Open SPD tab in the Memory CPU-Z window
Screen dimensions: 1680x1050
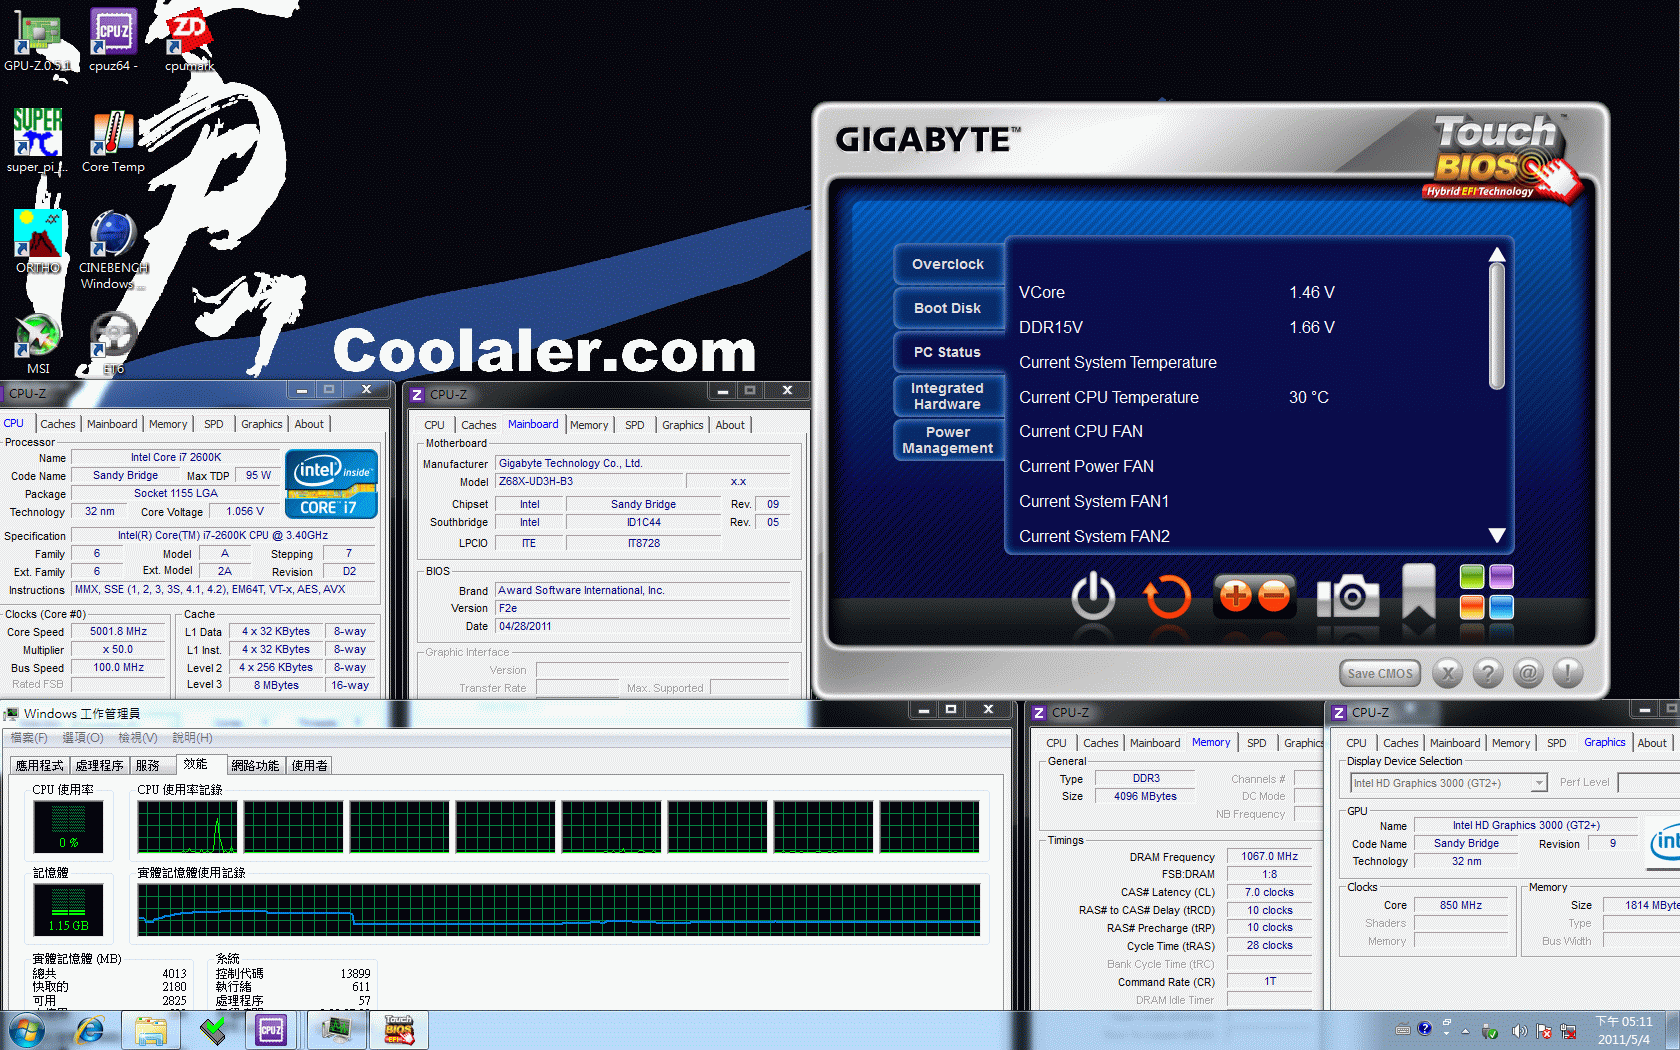(x=1257, y=743)
